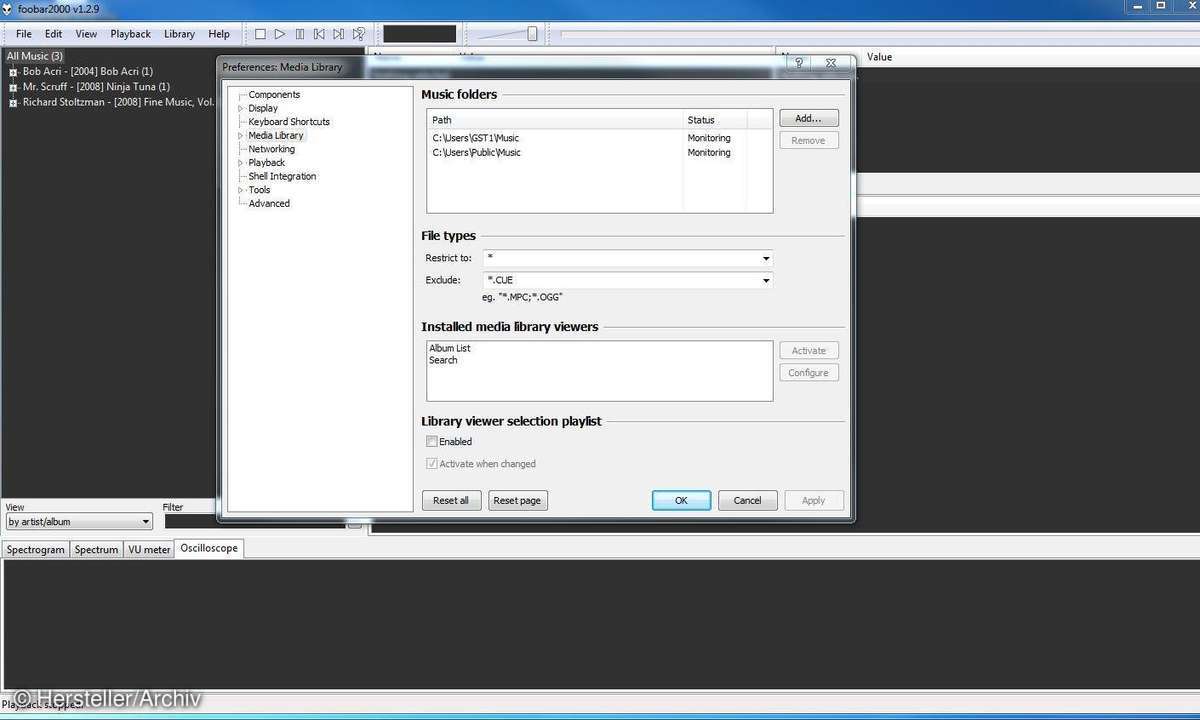Click the Value column header in the main window
1200x720 pixels.
(879, 57)
